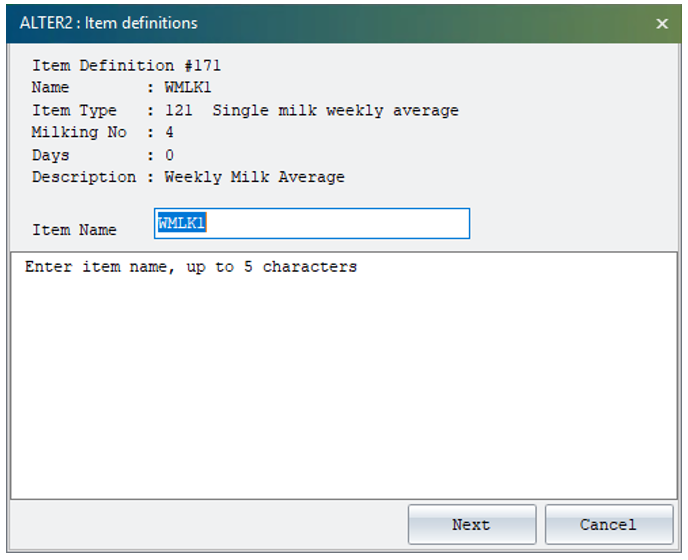Image resolution: width=688 pixels, height=560 pixels.
Task: Cancel the item definition edit
Action: 609,524
